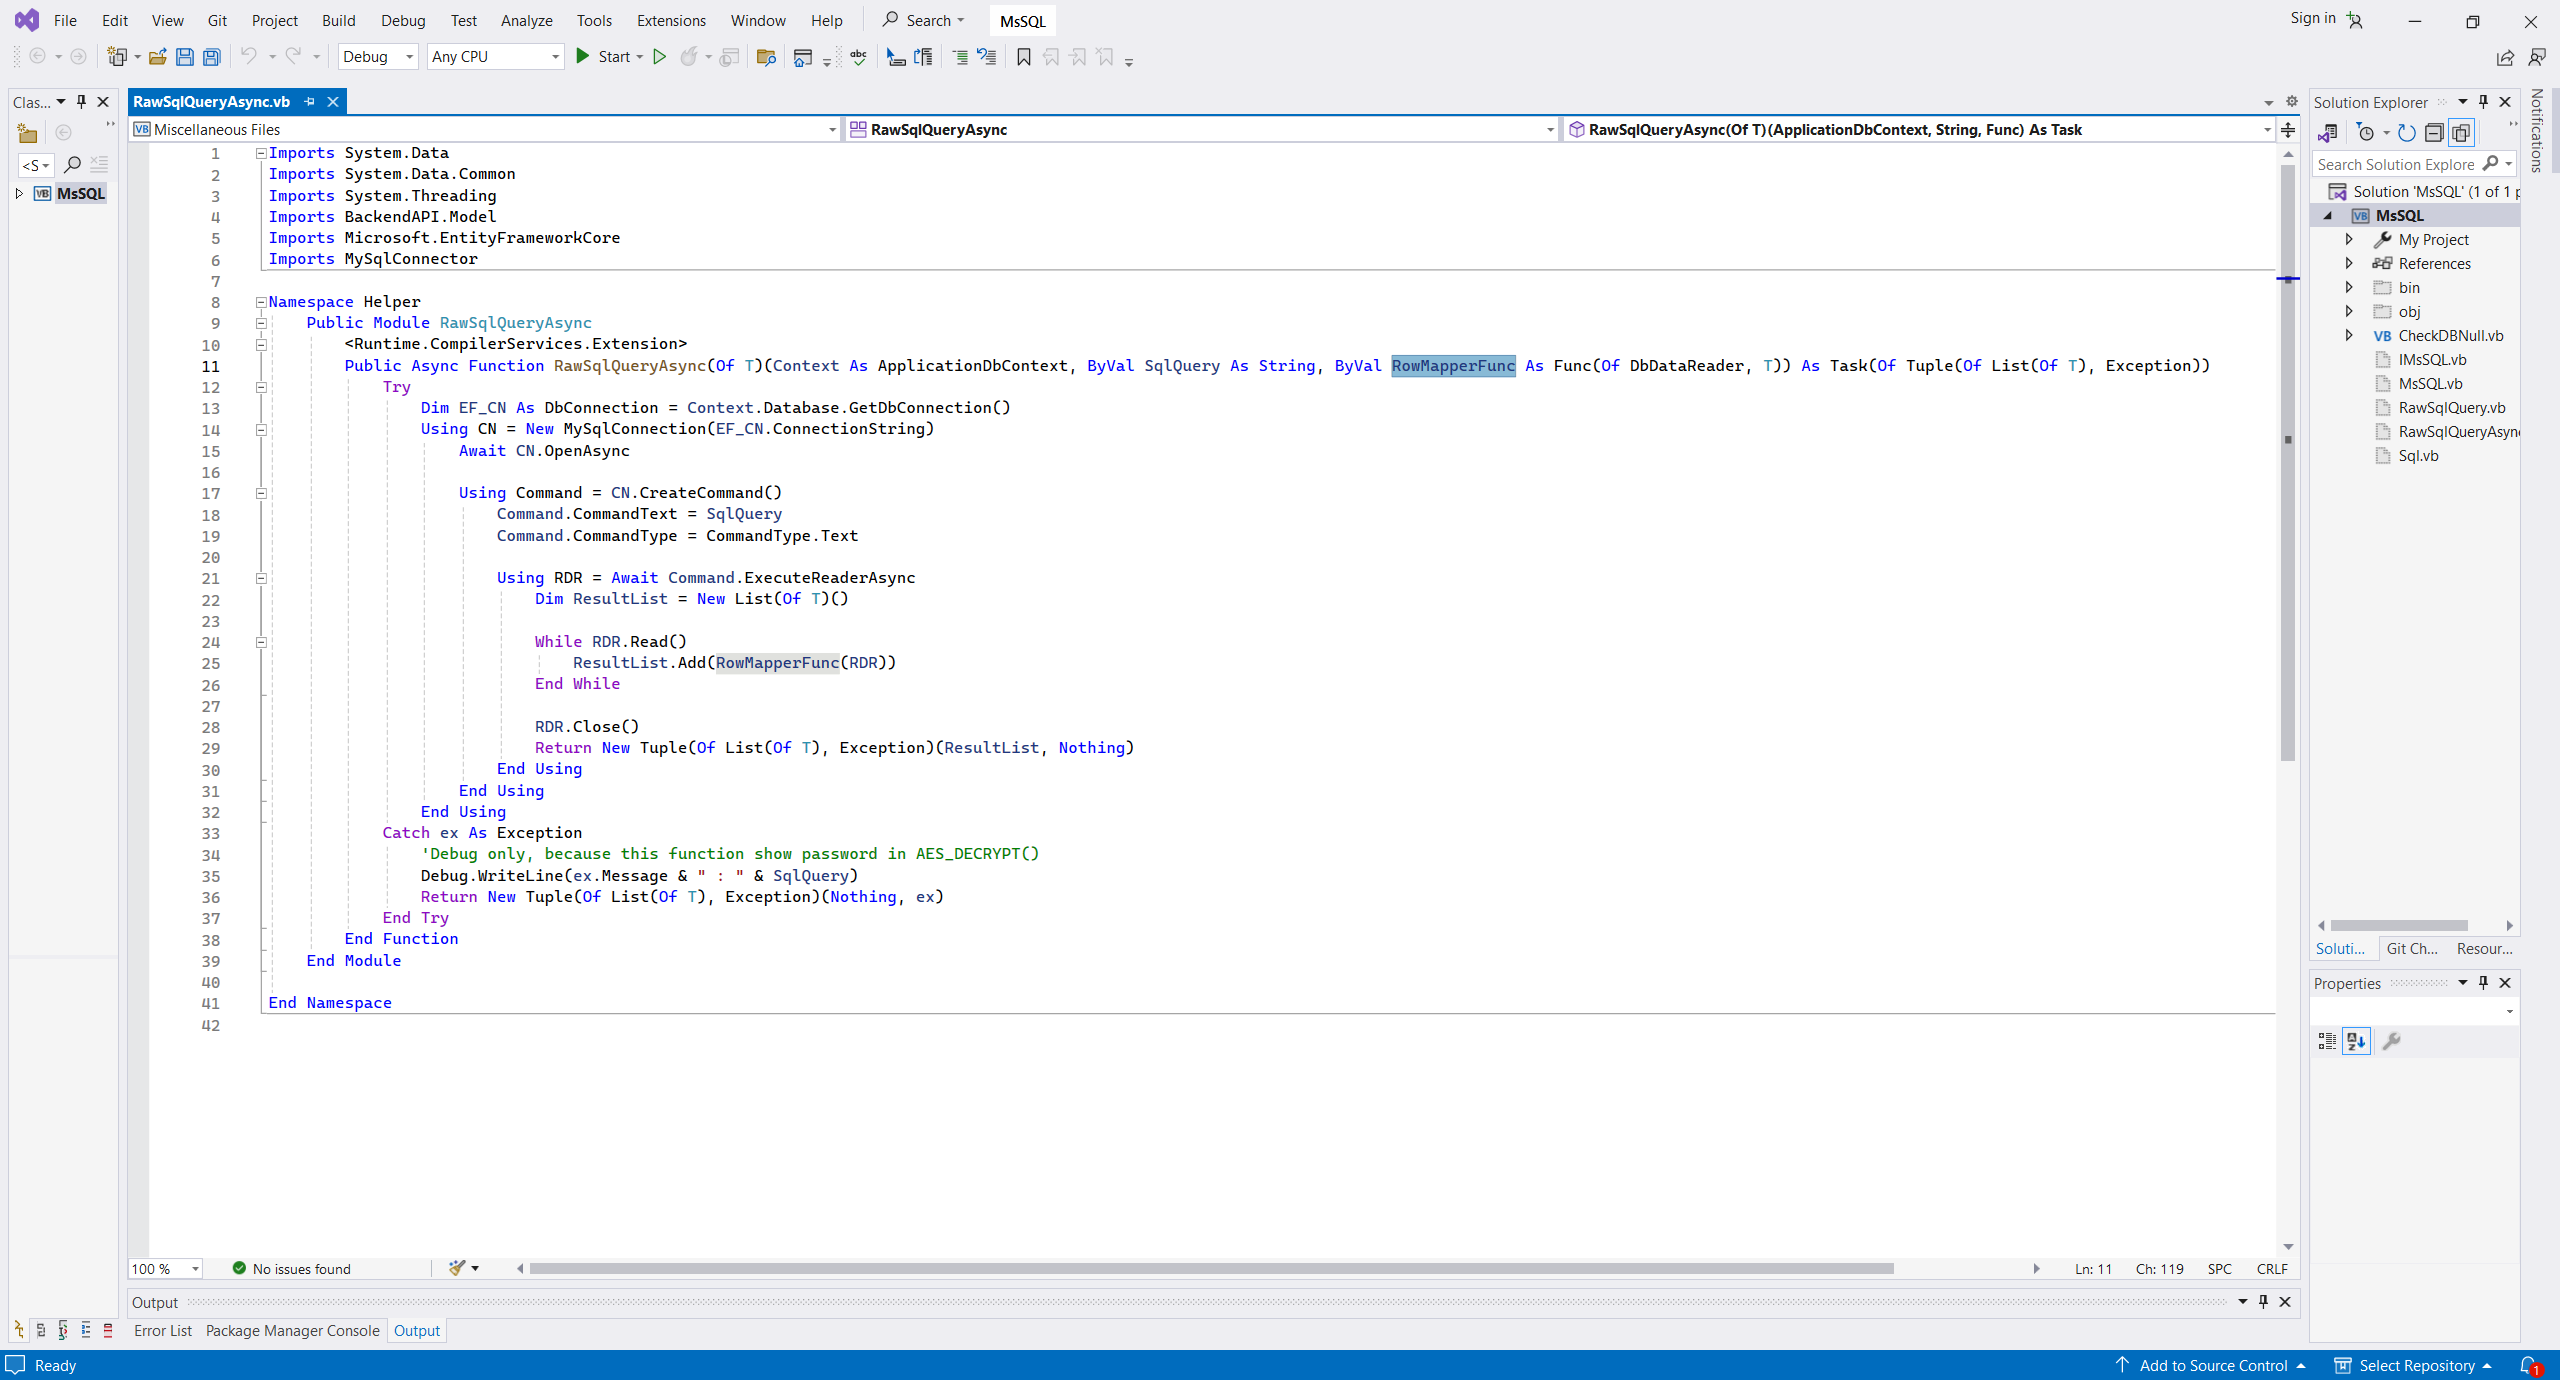Collapse All in Solution Explorer toolbar
The width and height of the screenshot is (2560, 1380).
pos(2434,133)
